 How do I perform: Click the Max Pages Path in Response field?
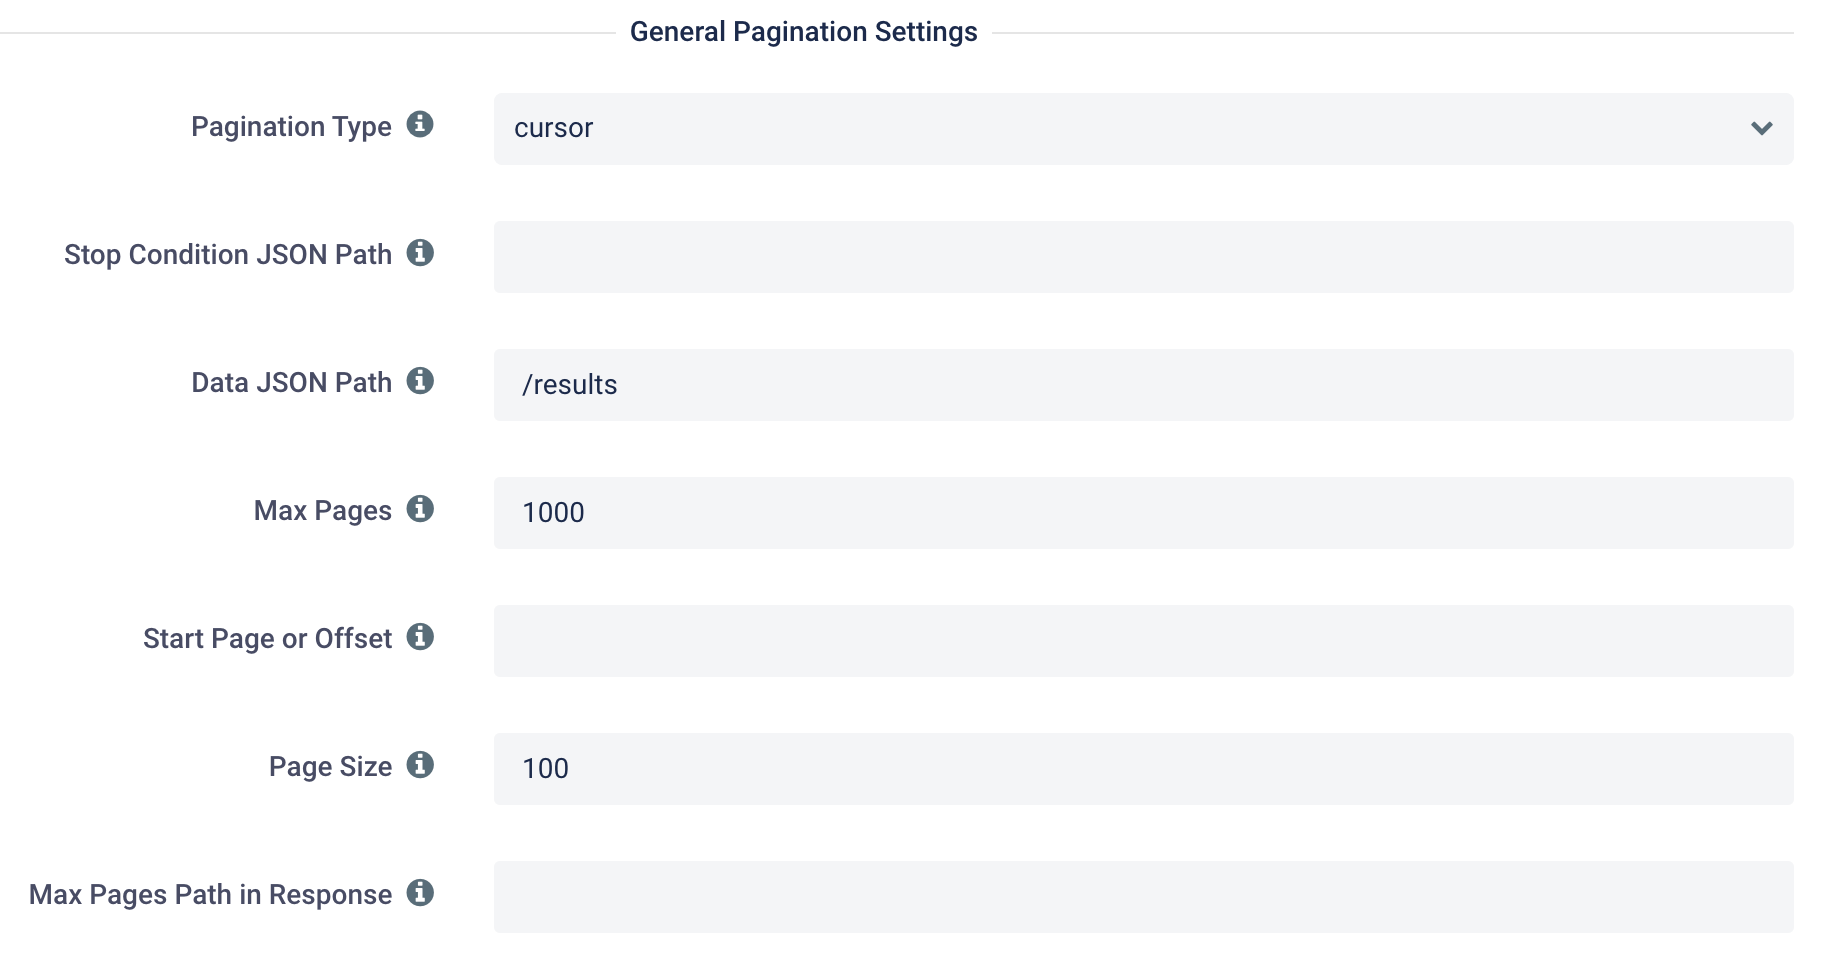click(x=1143, y=897)
